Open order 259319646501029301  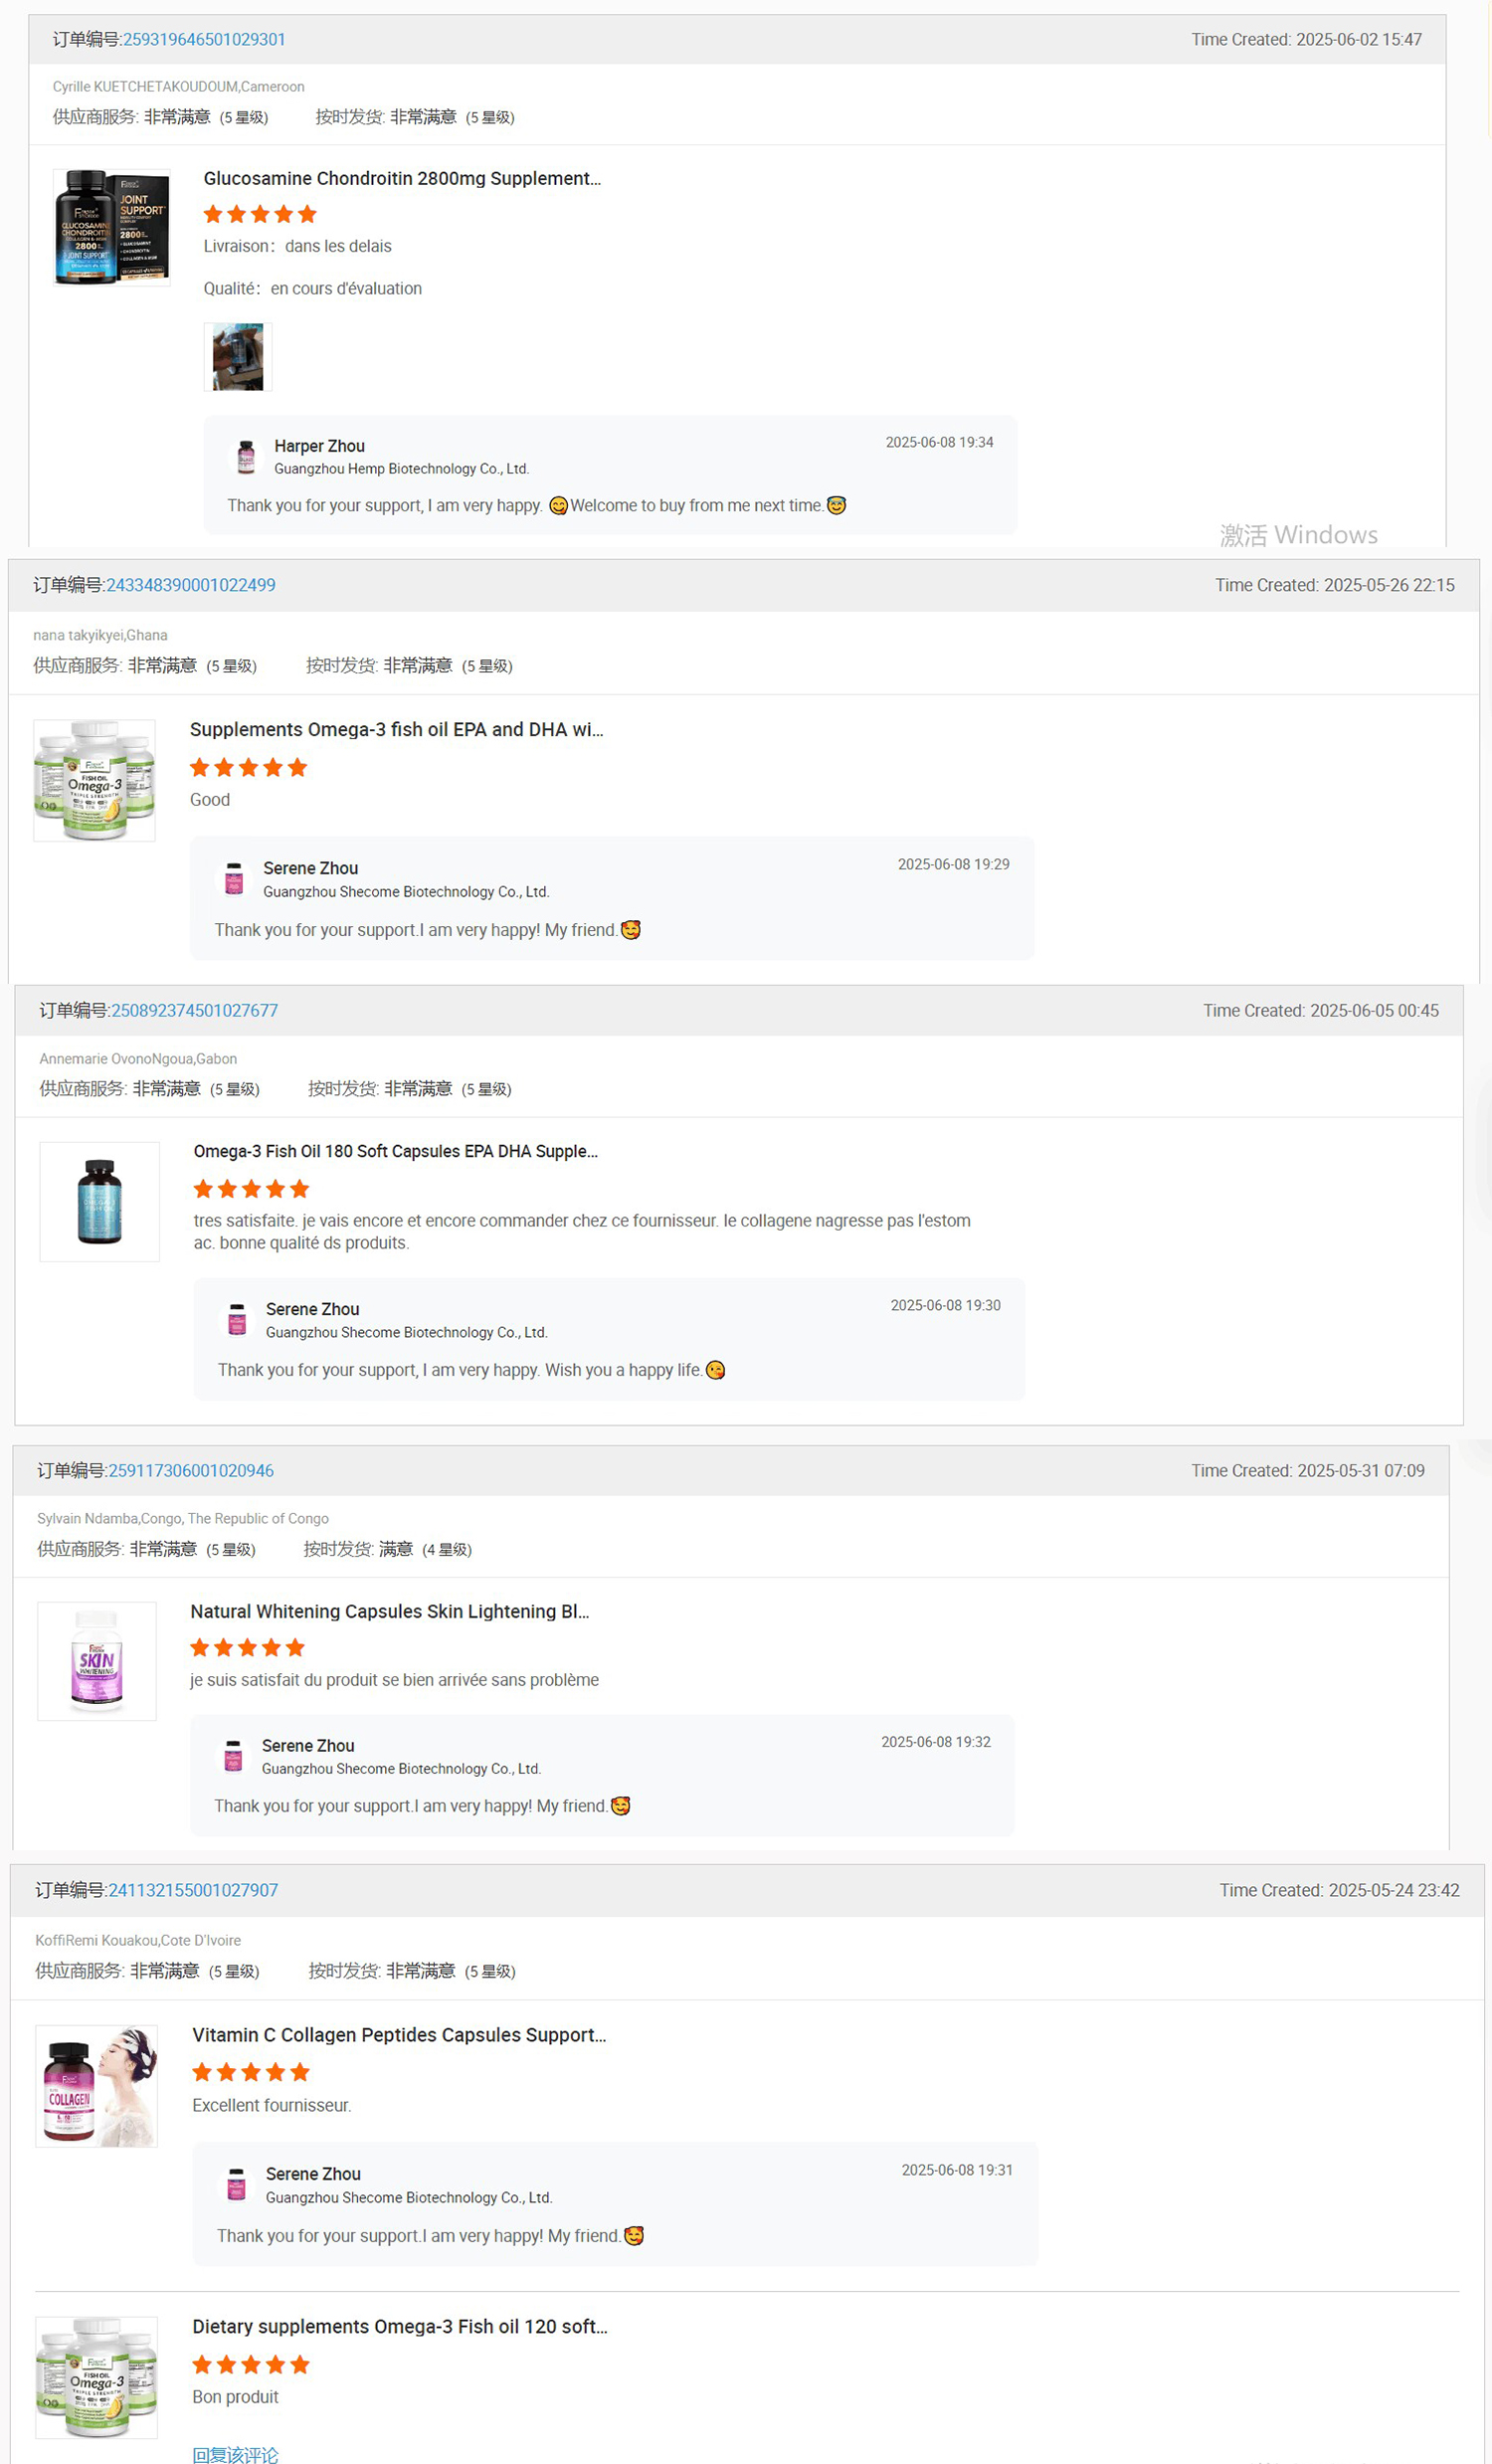click(x=203, y=39)
